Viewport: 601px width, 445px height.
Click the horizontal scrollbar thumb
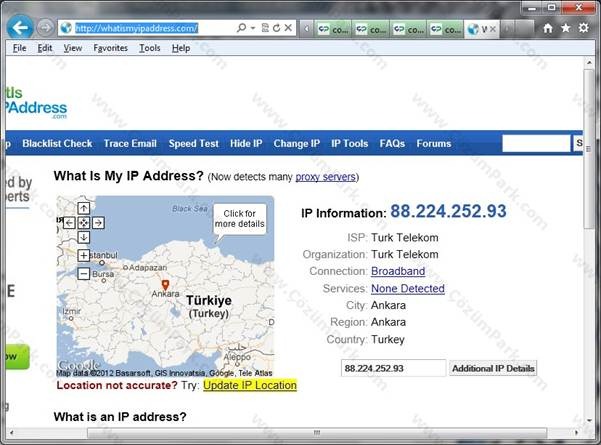pos(317,433)
